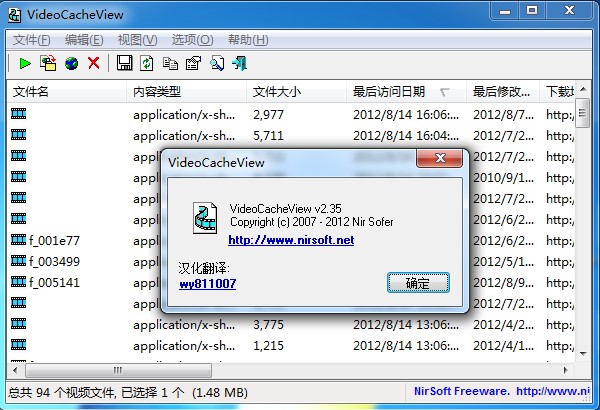Click file size cell 3,775
The image size is (600, 410).
(x=268, y=325)
